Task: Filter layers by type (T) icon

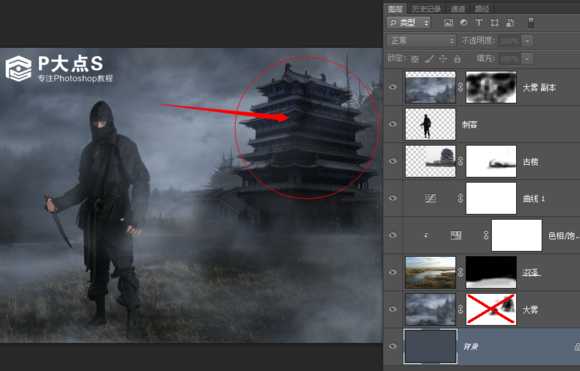Action: click(x=479, y=23)
